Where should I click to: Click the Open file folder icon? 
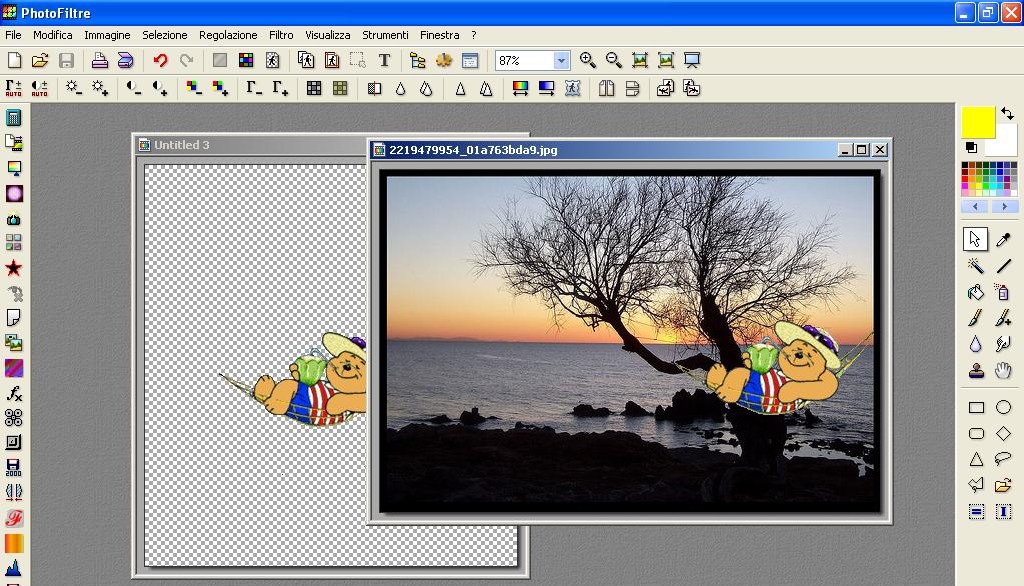pos(40,61)
